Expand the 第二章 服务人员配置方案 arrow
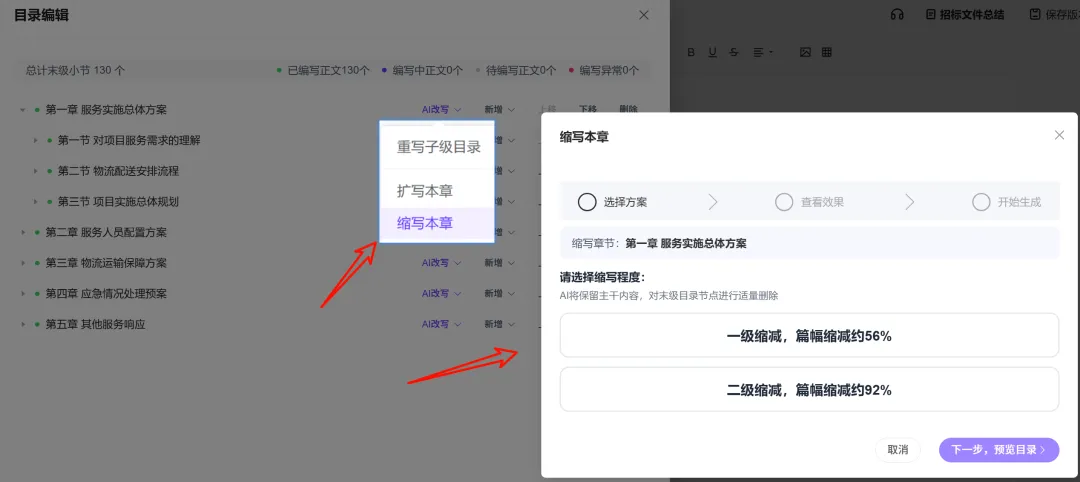The width and height of the screenshot is (1080, 482). pos(23,233)
